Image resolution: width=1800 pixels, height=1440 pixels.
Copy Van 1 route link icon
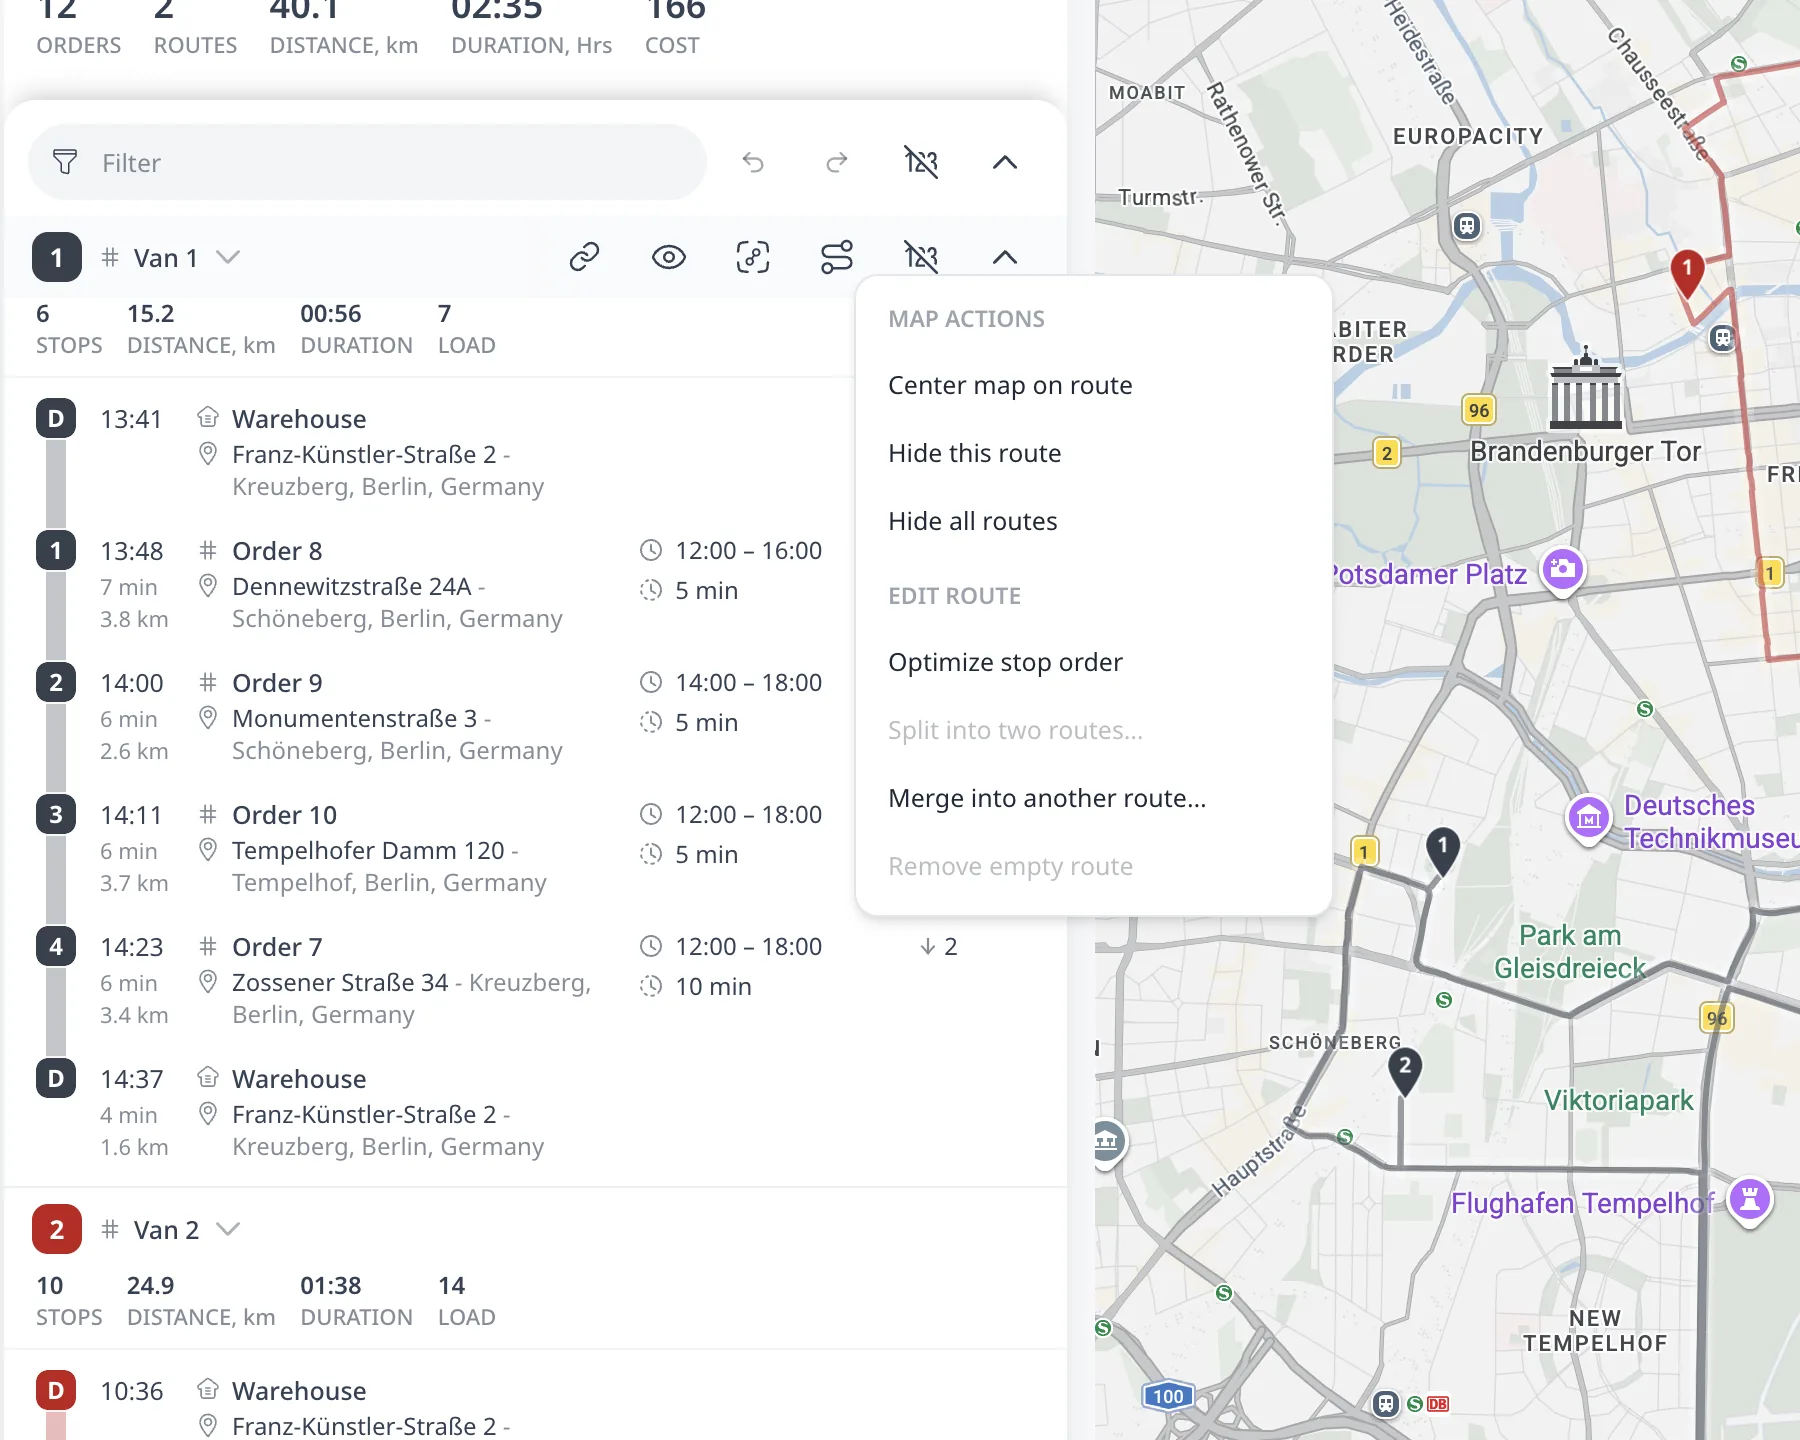(x=584, y=257)
